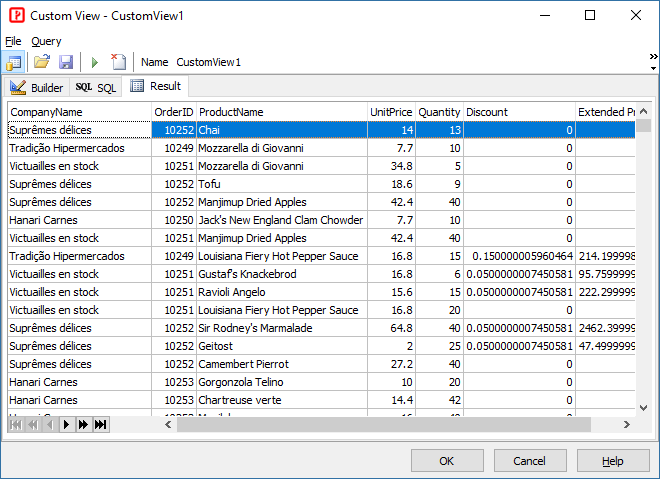660x479 pixels.
Task: Click the Help button
Action: (x=612, y=461)
